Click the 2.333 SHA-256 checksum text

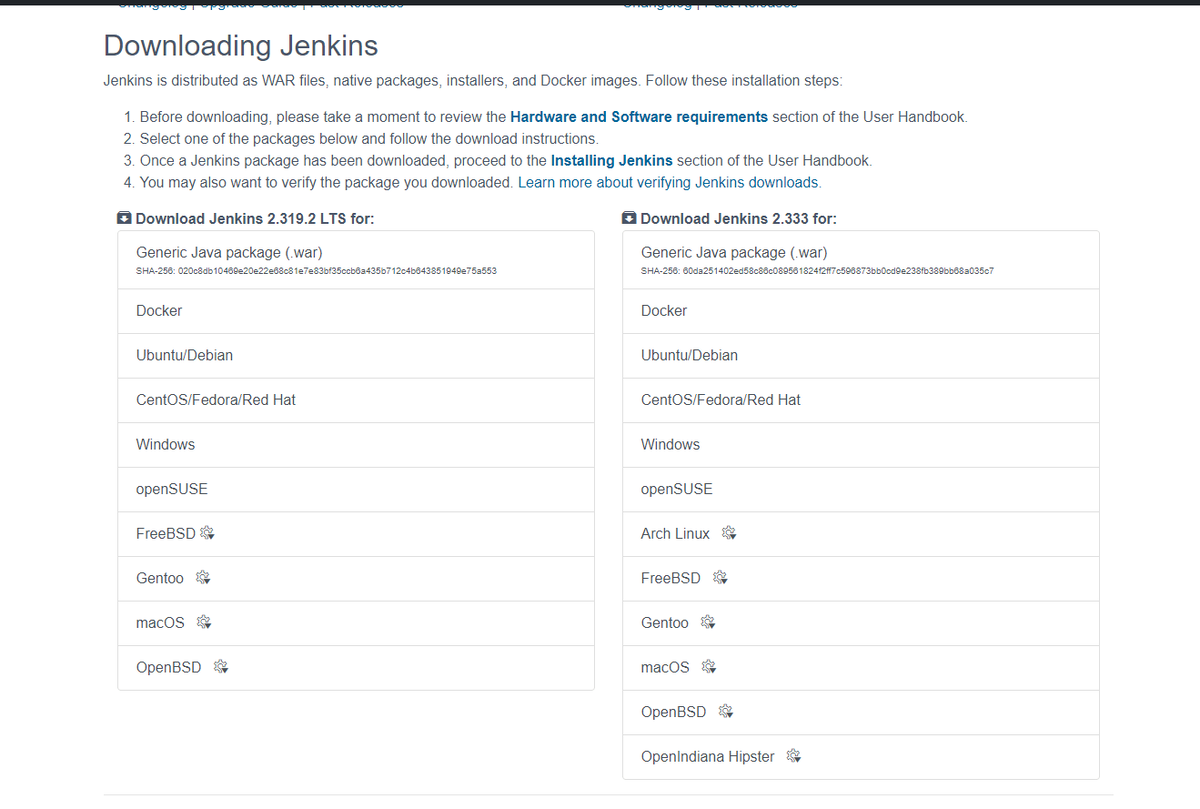pyautogui.click(x=817, y=271)
